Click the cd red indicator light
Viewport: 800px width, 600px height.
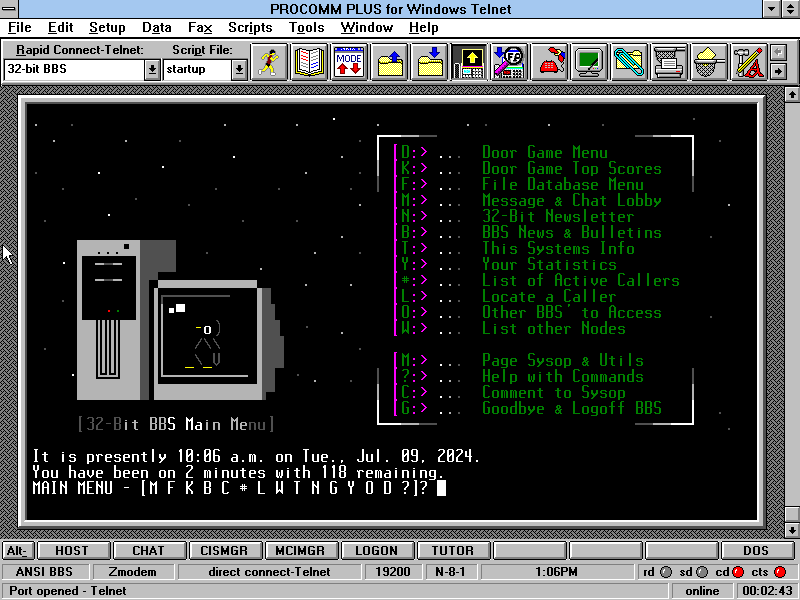pyautogui.click(x=738, y=572)
